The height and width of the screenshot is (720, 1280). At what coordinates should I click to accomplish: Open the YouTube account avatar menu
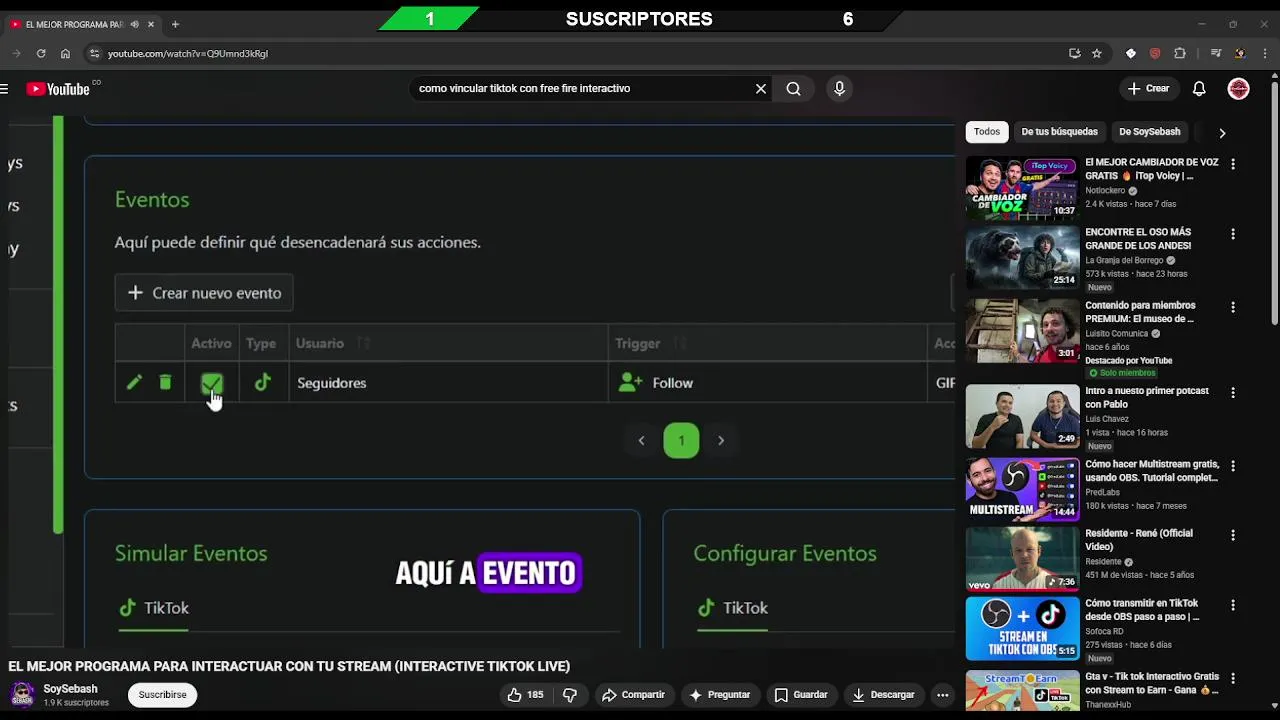click(1238, 89)
